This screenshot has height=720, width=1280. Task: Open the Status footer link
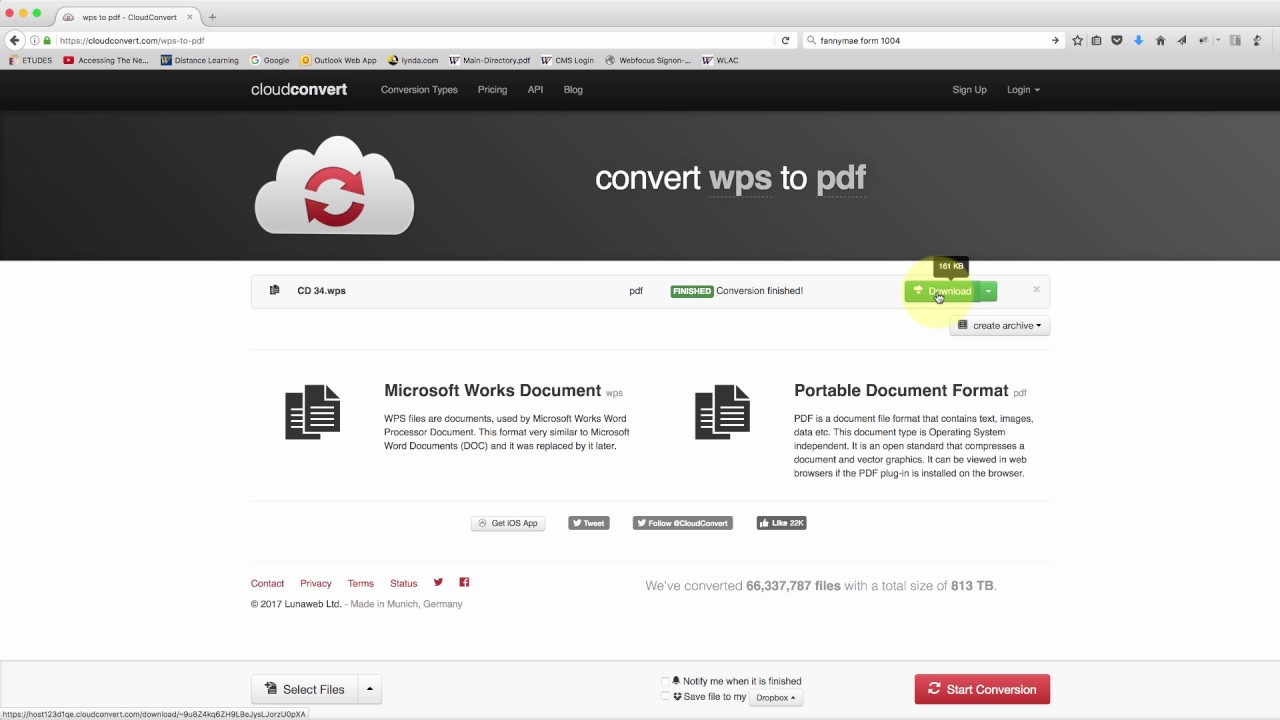(404, 583)
